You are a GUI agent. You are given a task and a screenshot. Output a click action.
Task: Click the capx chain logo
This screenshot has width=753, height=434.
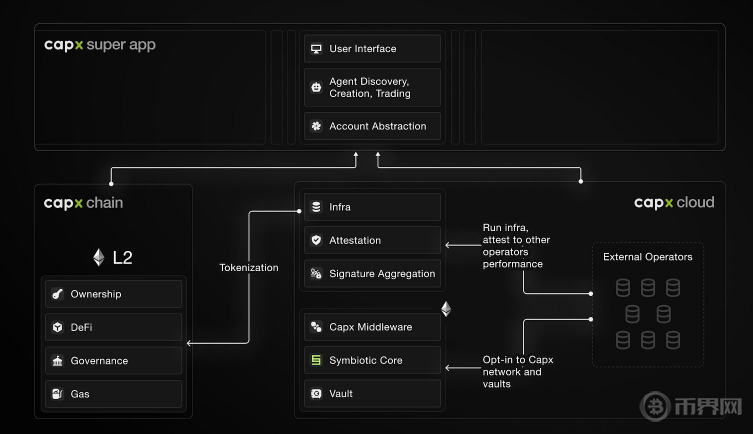(x=84, y=203)
